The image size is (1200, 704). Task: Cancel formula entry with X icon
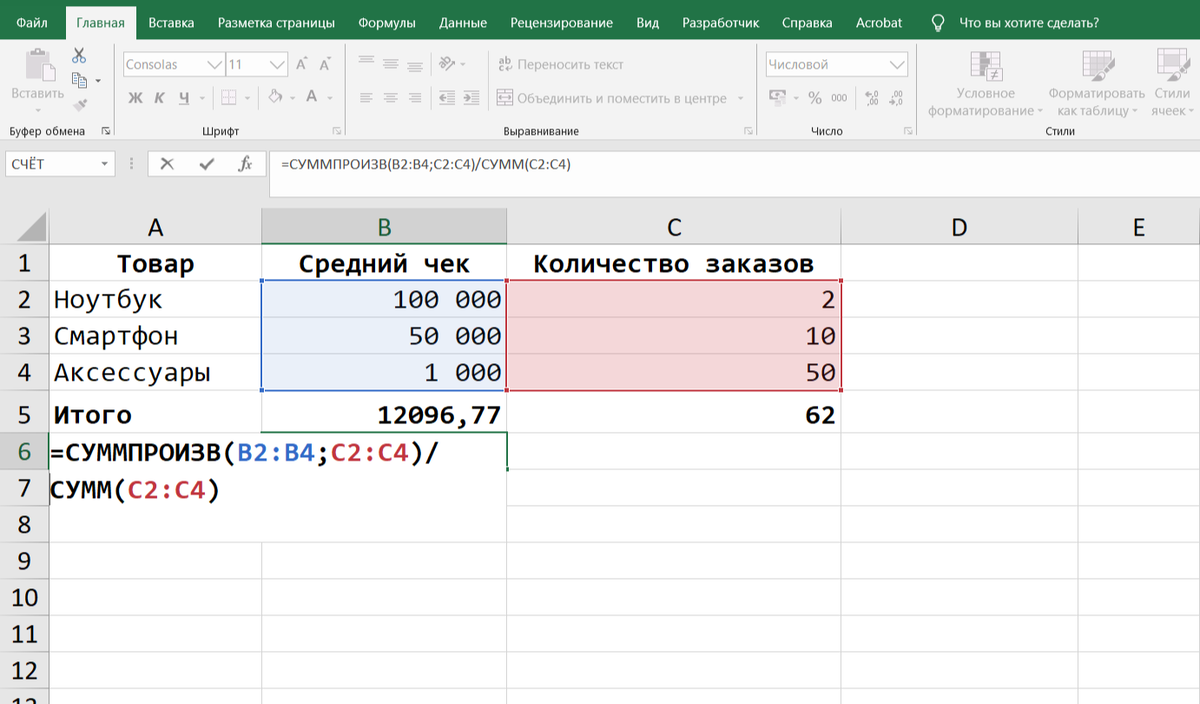point(167,164)
